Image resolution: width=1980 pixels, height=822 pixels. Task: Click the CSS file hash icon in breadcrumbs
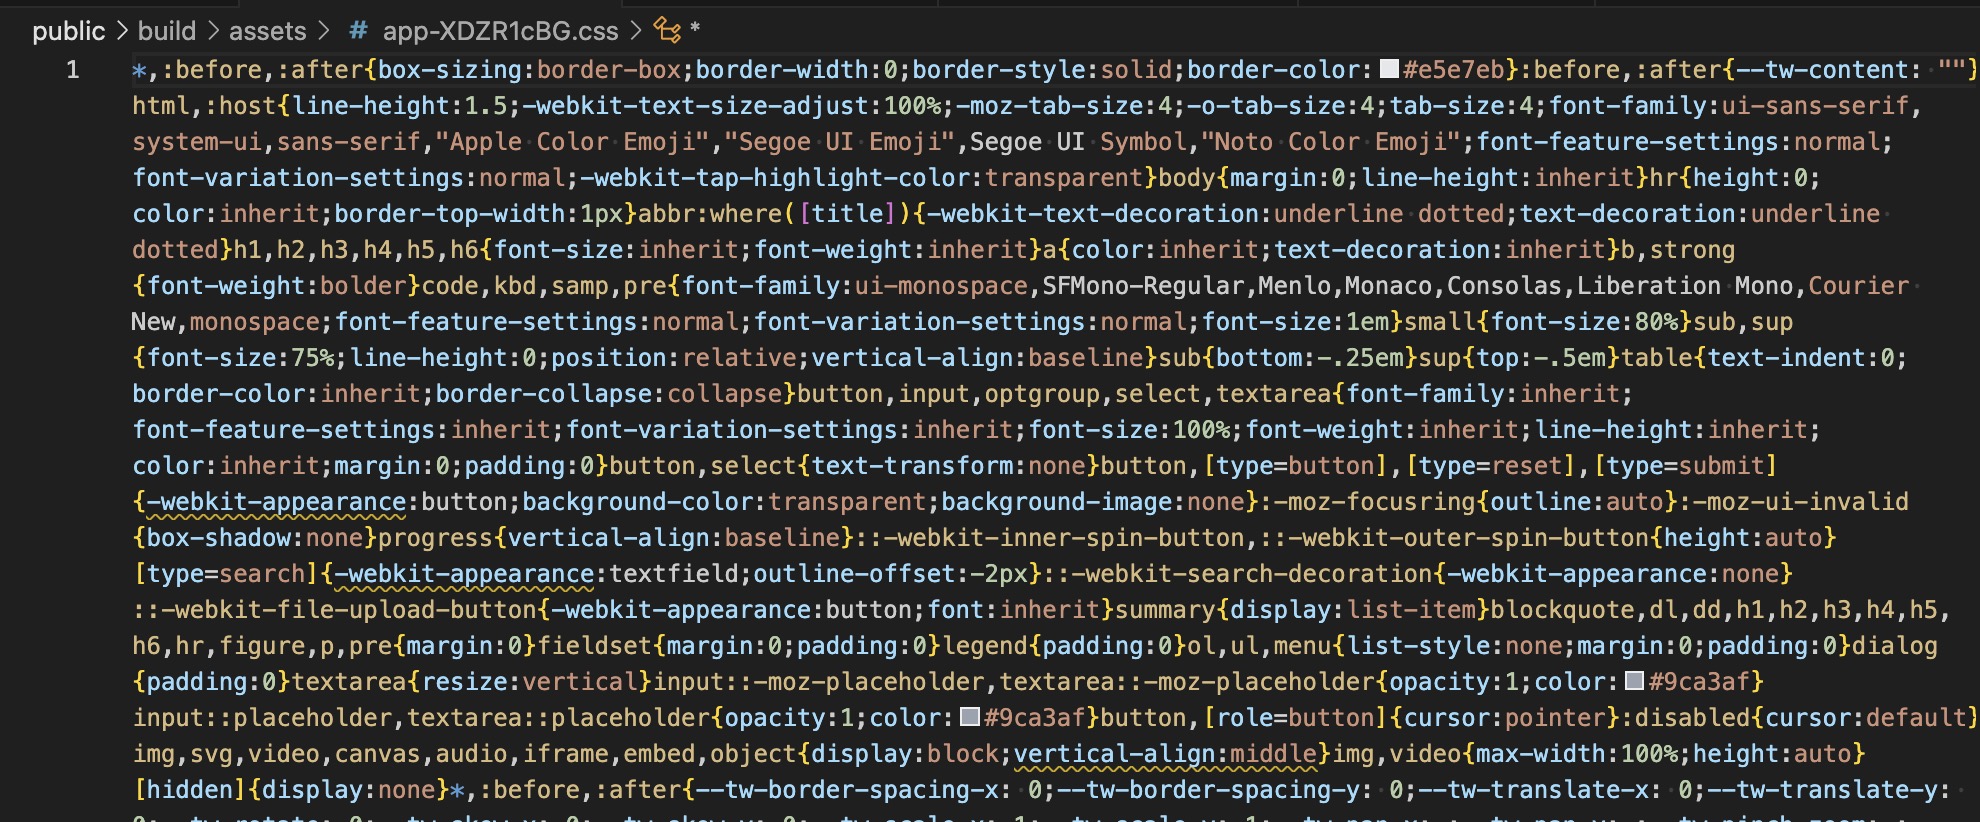pos(358,31)
